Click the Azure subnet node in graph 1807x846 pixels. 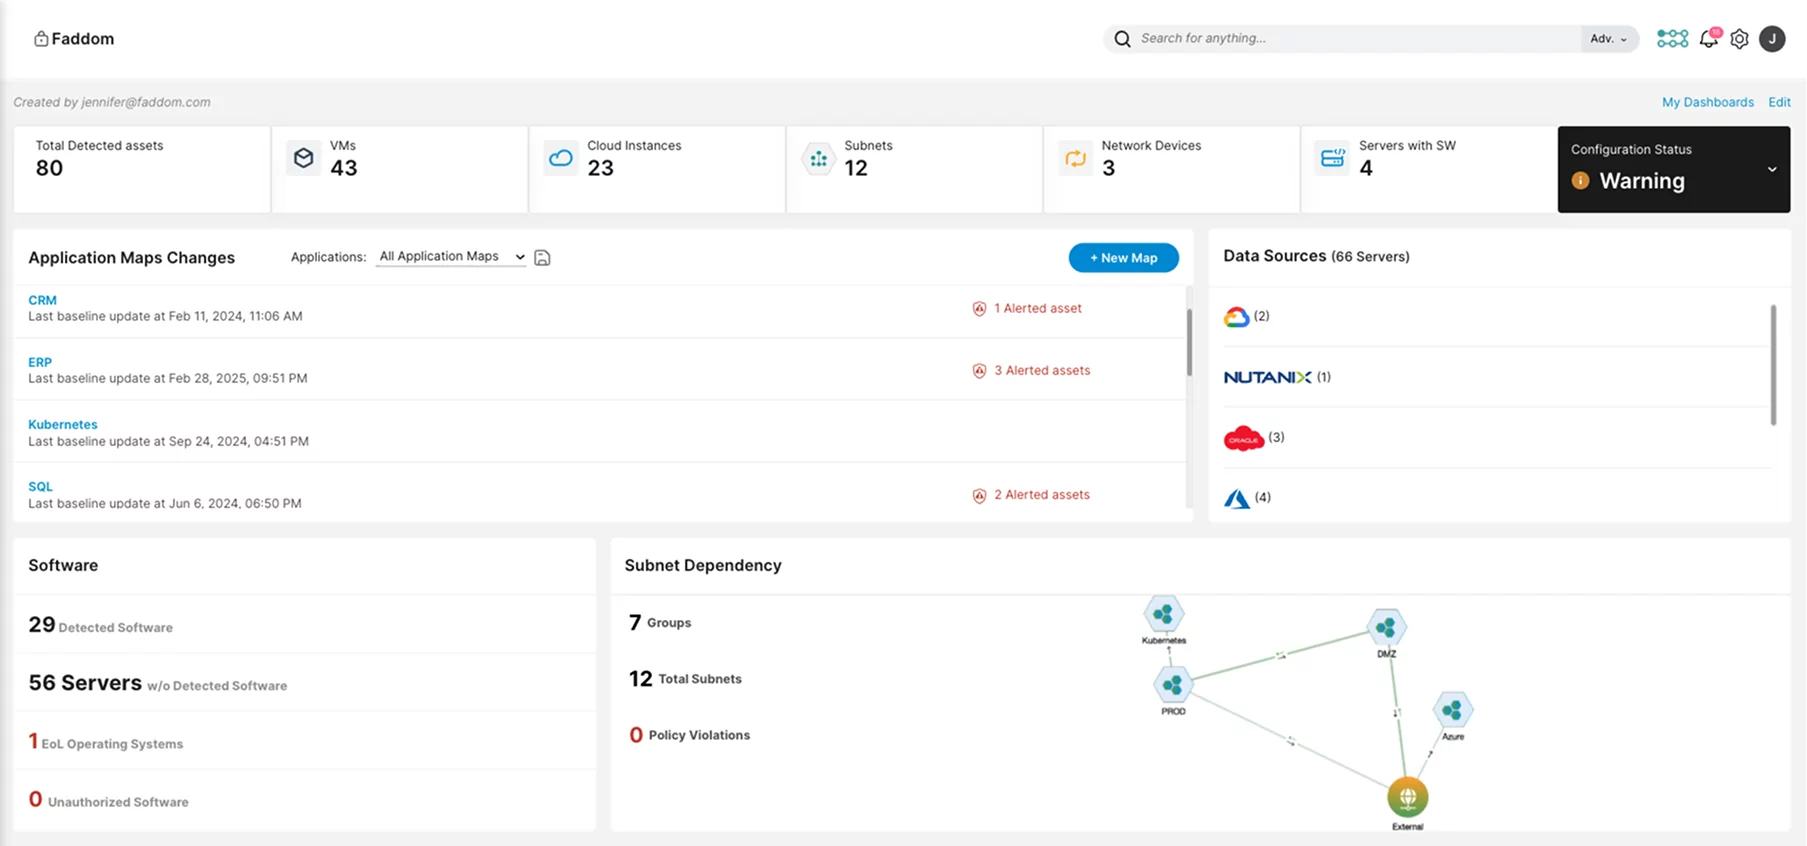[1453, 711]
